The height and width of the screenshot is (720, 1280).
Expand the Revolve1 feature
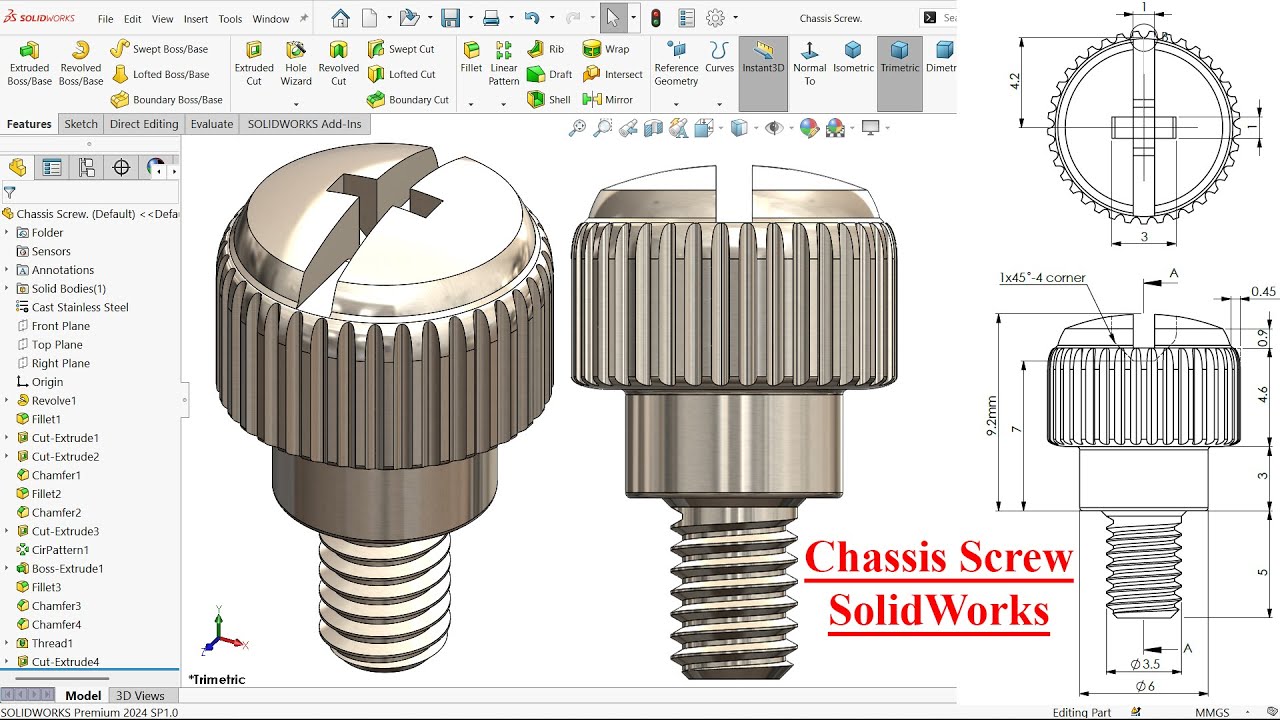point(7,400)
